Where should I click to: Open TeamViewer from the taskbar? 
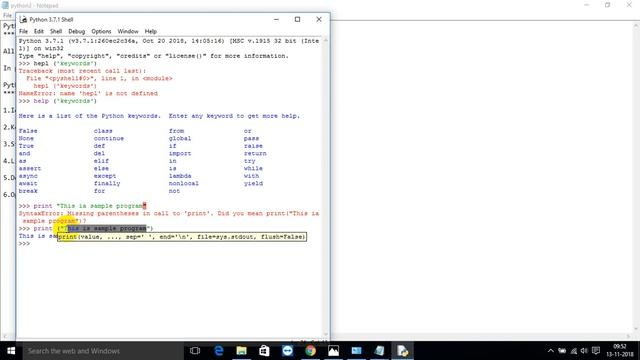coord(287,351)
